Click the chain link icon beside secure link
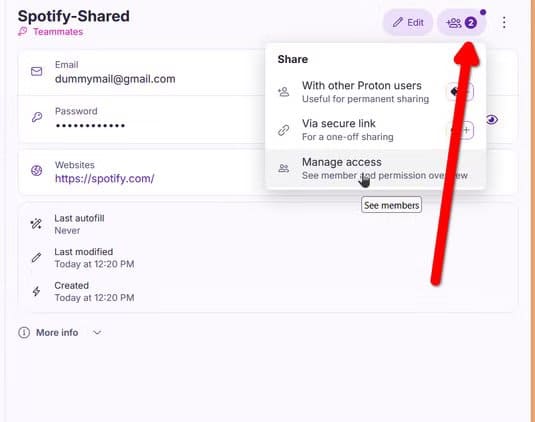 click(284, 130)
